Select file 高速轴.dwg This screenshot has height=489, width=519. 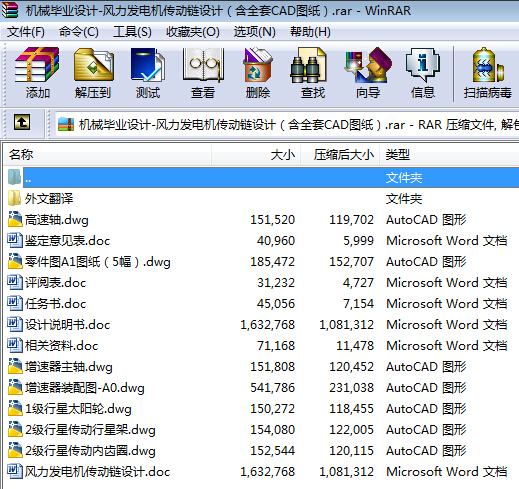click(x=57, y=220)
